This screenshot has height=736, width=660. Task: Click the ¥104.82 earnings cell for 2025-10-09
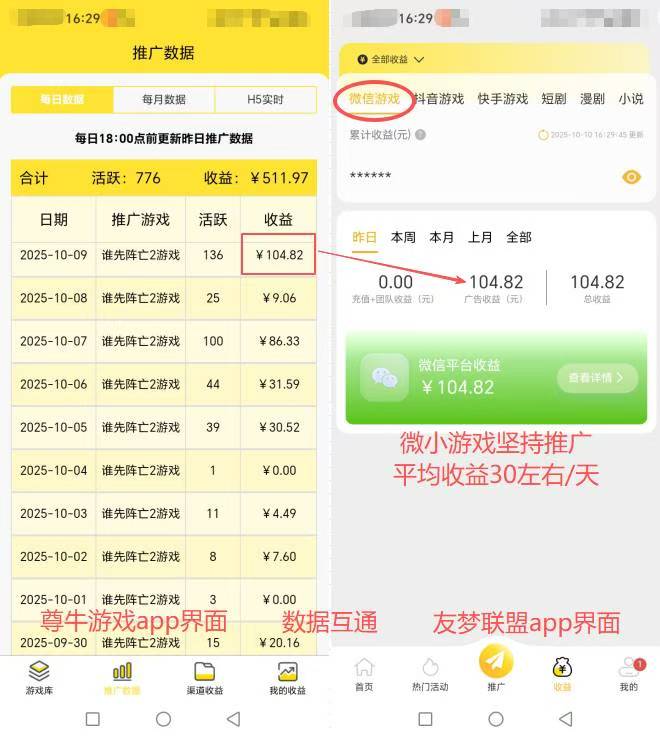[x=278, y=254]
